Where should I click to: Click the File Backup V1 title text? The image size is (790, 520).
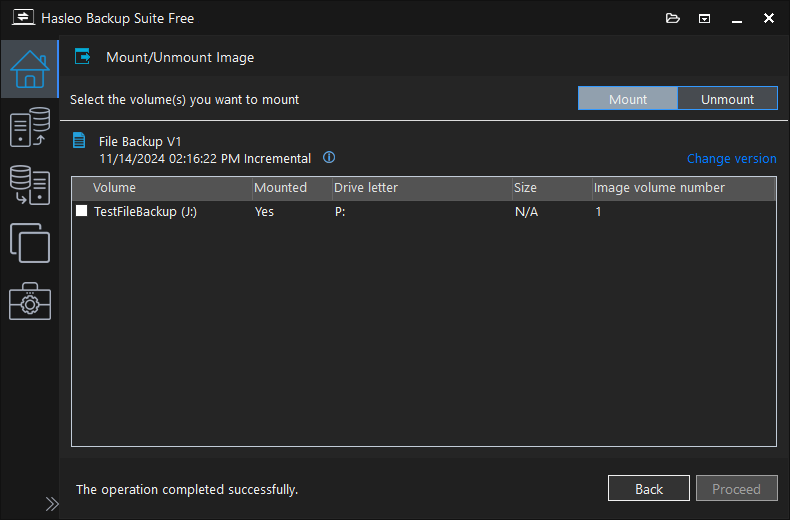click(140, 142)
